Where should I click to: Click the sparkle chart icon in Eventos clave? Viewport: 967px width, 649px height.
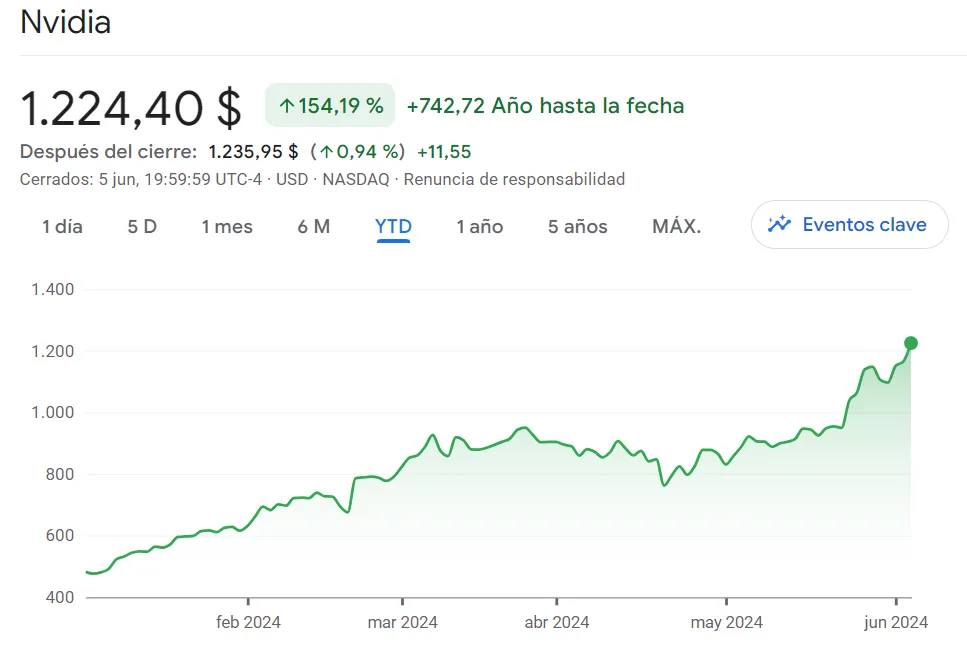click(779, 225)
